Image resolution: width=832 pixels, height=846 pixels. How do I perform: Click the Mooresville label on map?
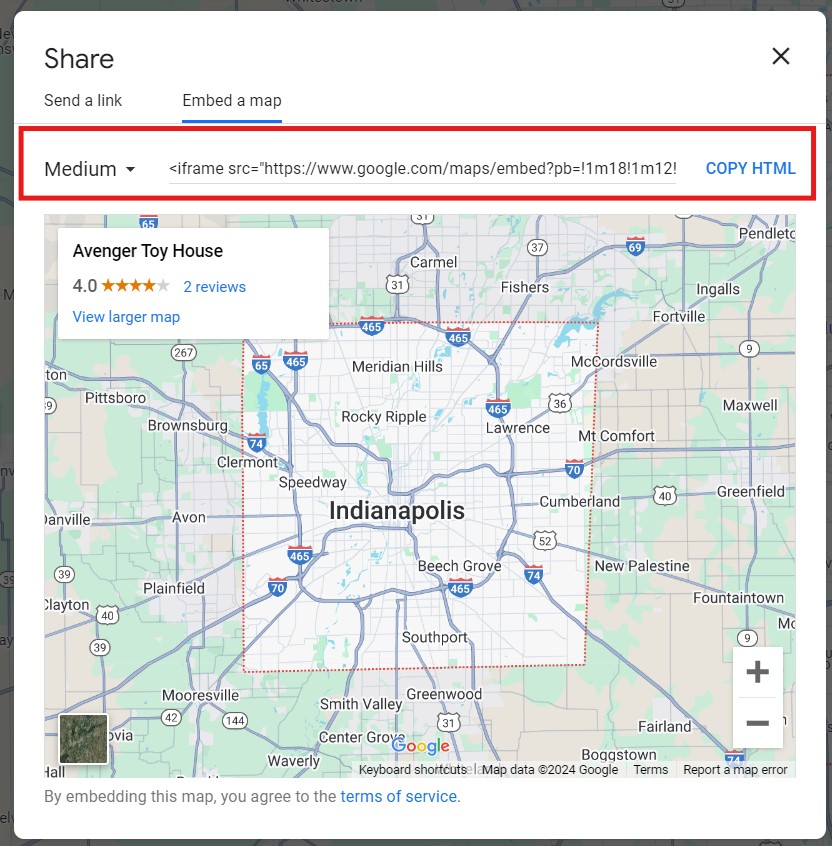pos(200,695)
